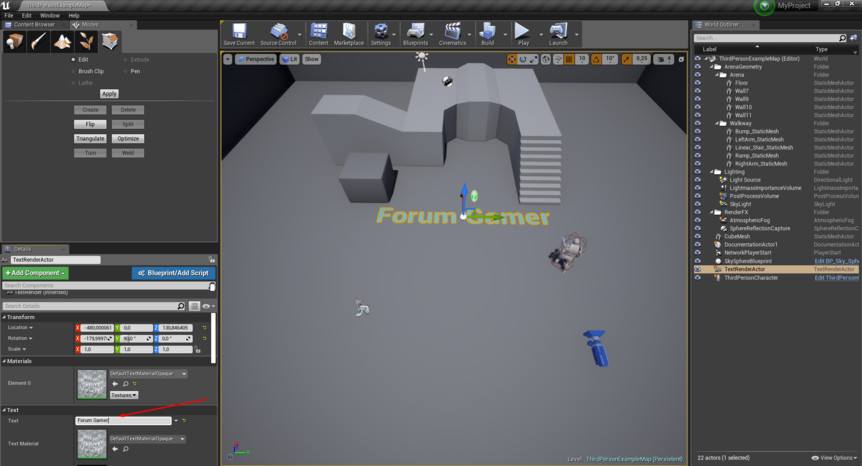Viewport: 862px width, 466px height.
Task: Open Cinematics toolbar icon
Action: (x=452, y=34)
